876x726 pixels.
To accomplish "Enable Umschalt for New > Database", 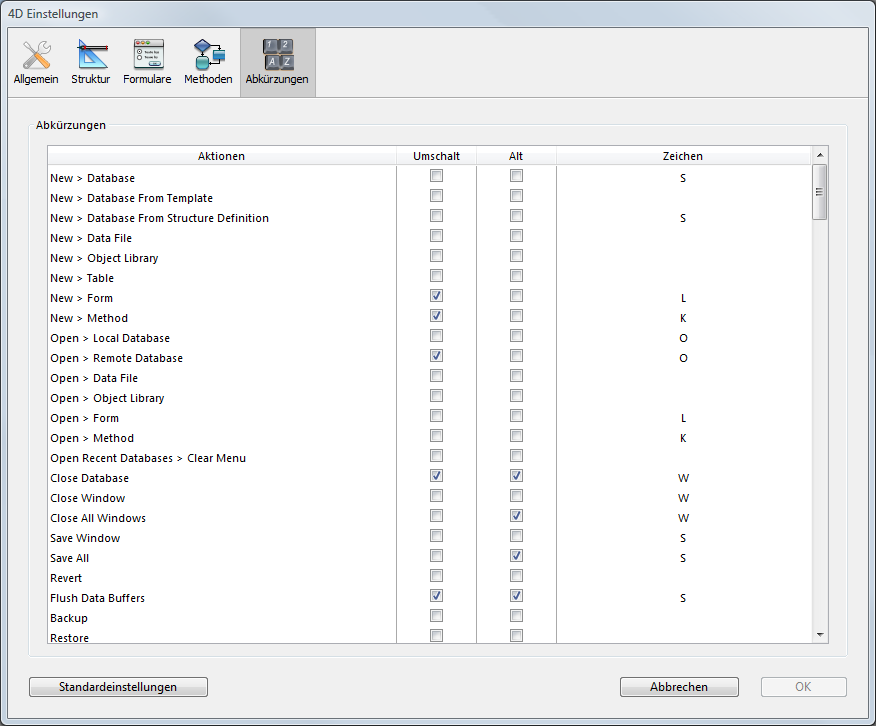I will (436, 176).
